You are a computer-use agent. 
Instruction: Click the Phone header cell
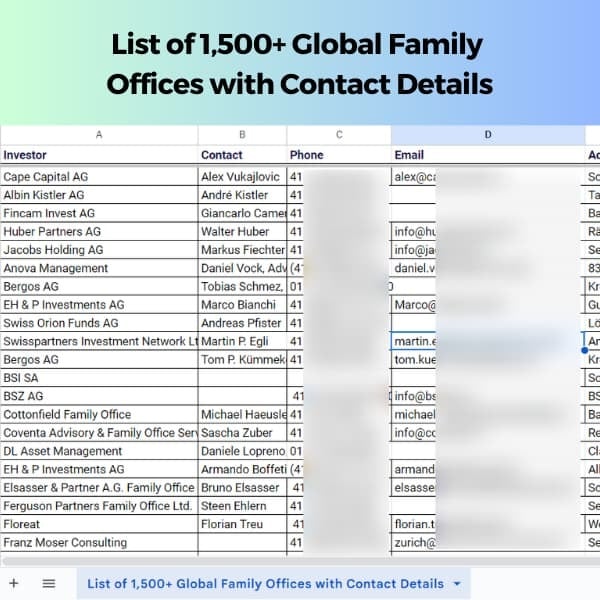339,155
